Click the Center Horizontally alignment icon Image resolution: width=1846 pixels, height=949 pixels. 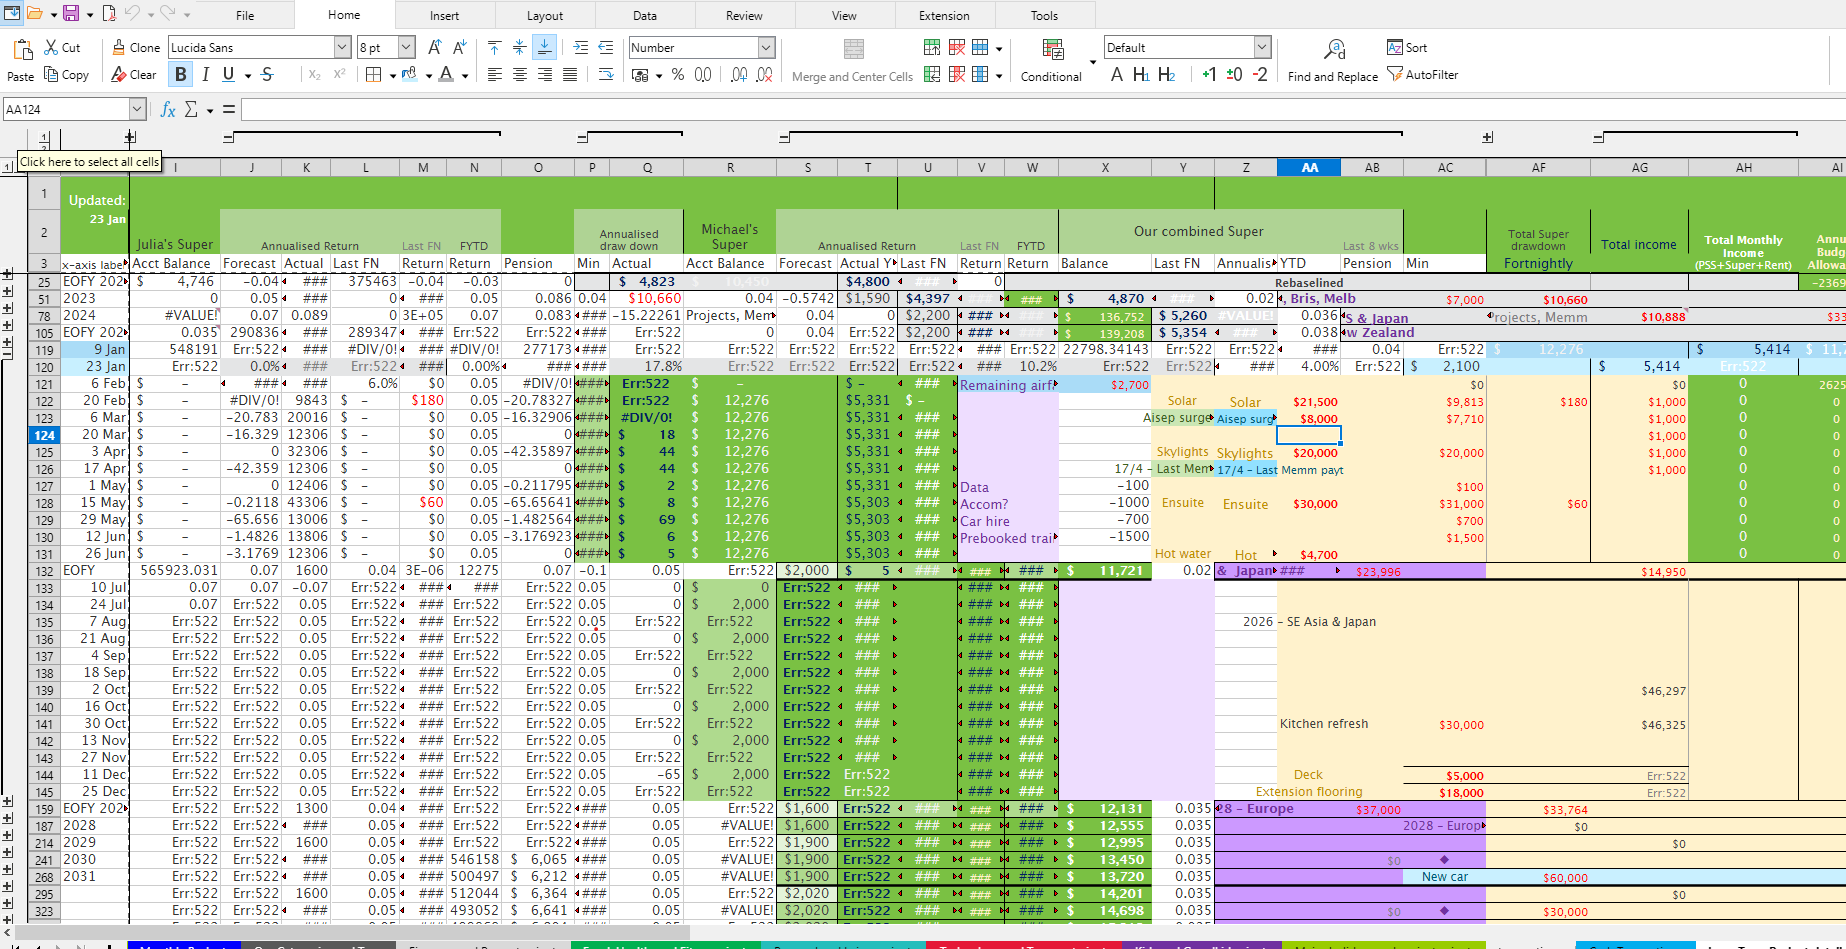pos(520,75)
